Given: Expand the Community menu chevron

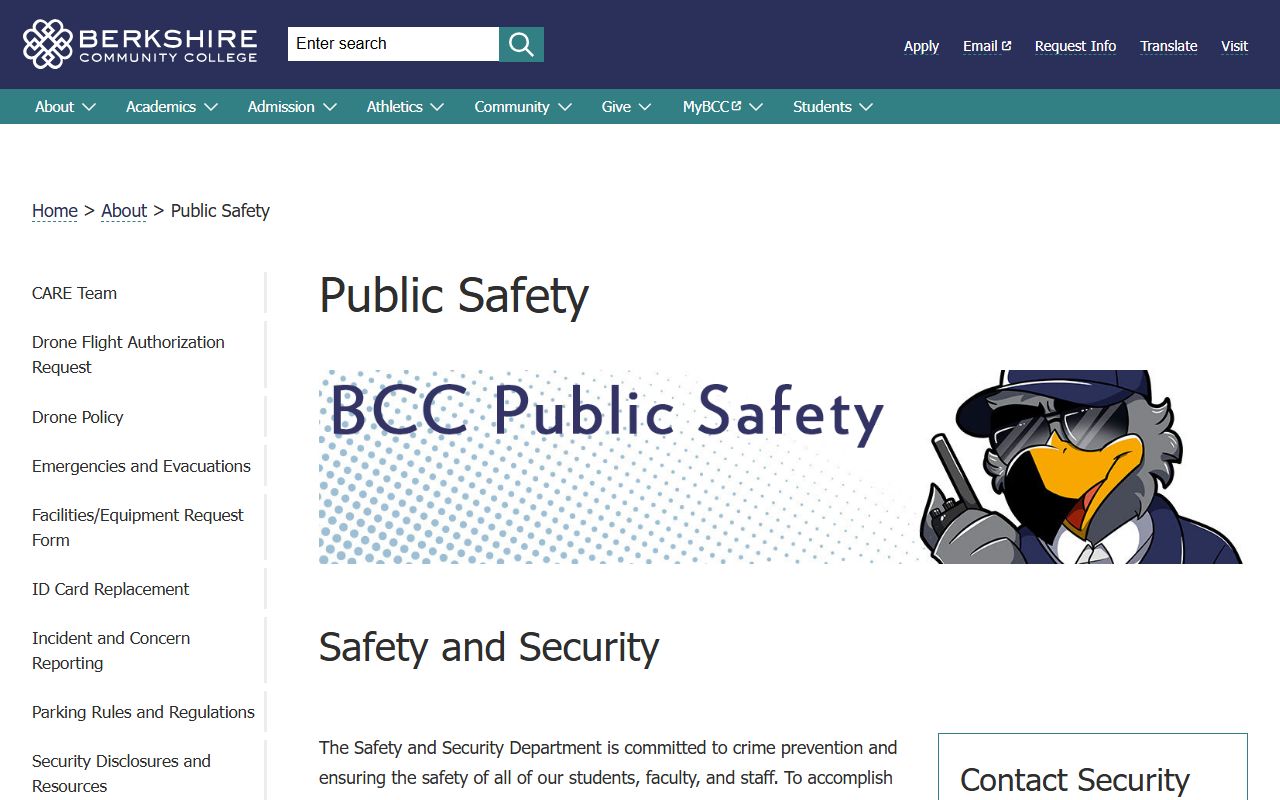Looking at the screenshot, I should (x=565, y=107).
